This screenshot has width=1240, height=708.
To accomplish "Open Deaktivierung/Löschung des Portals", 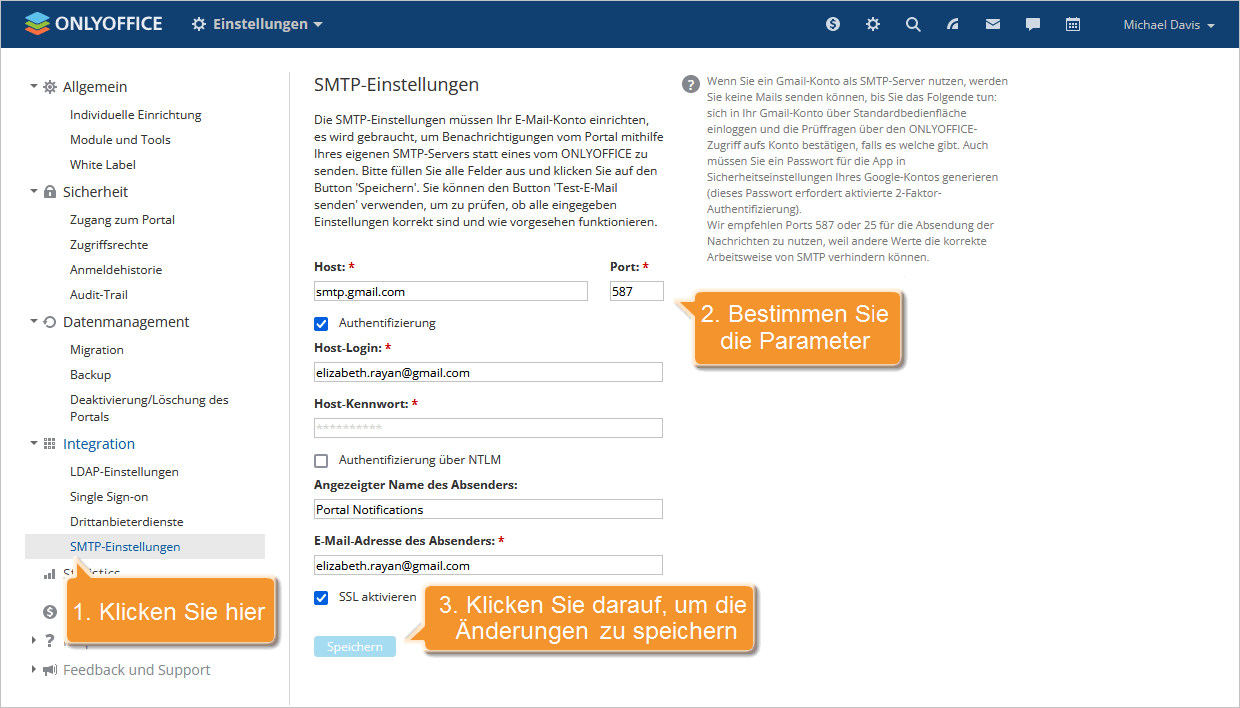I will click(149, 408).
